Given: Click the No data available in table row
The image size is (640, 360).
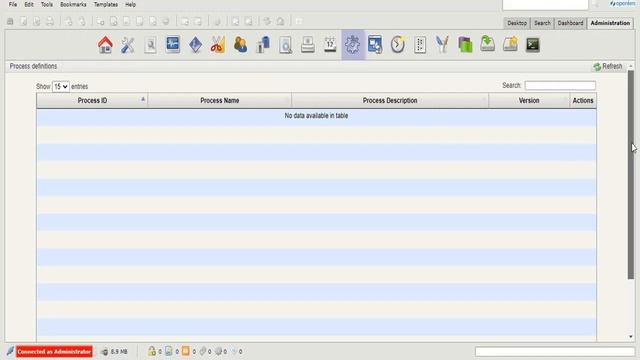Looking at the screenshot, I should pos(316,116).
